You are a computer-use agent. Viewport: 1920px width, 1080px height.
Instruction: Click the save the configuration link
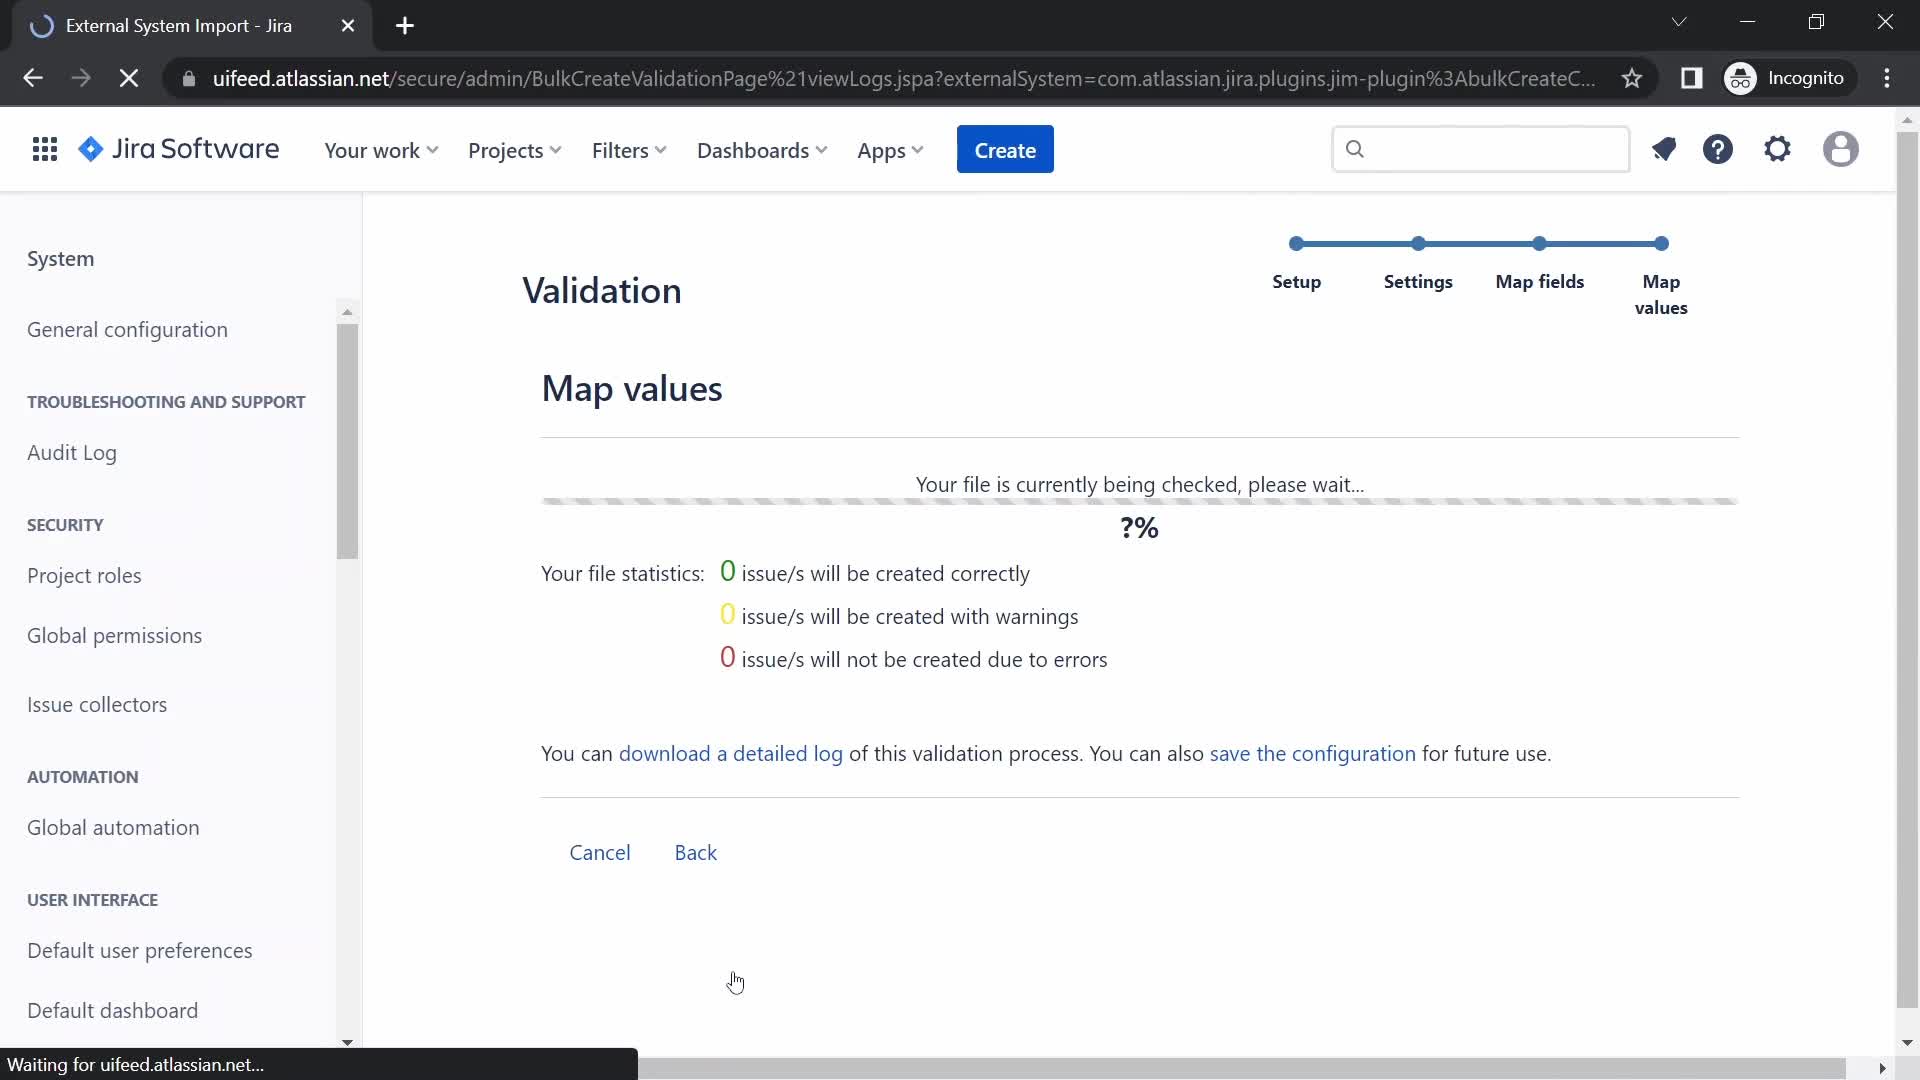(x=1312, y=753)
